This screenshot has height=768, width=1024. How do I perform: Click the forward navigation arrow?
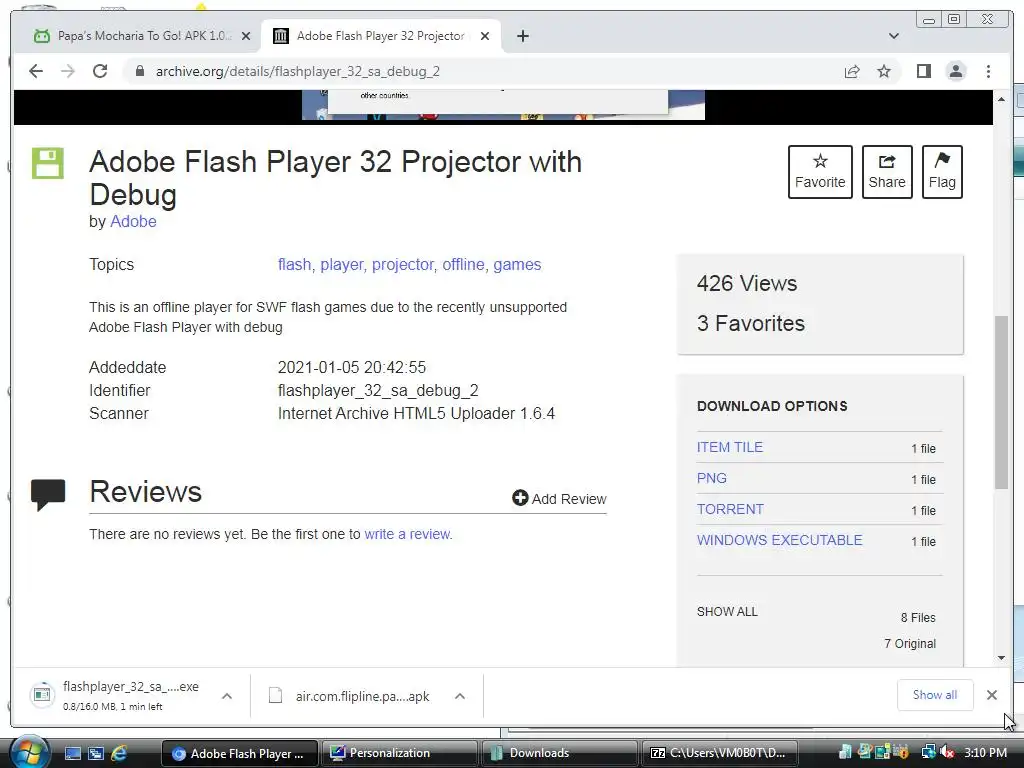point(68,71)
